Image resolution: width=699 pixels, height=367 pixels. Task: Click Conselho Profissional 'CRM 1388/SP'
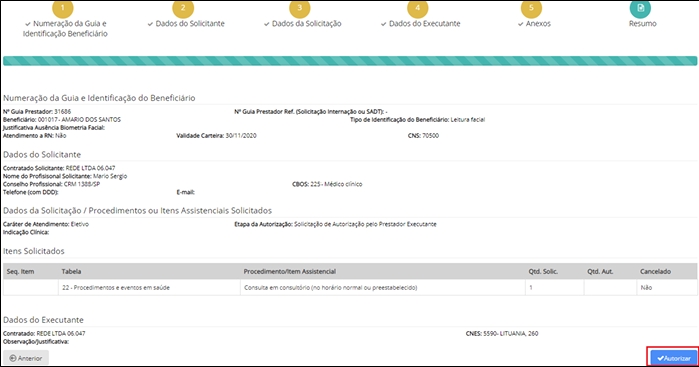click(82, 184)
